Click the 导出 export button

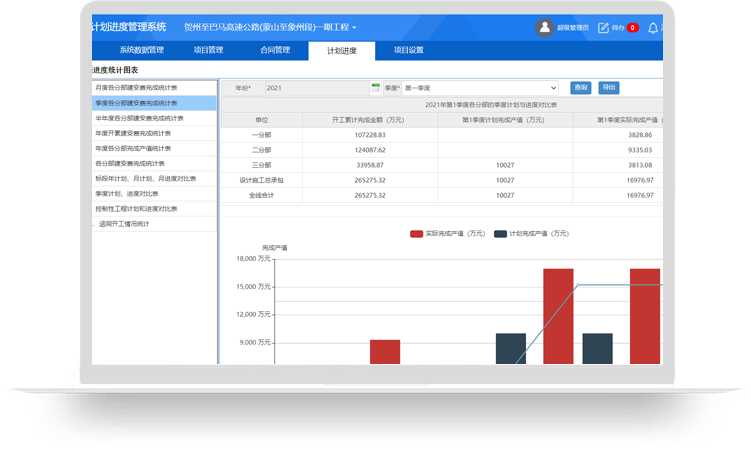[608, 88]
